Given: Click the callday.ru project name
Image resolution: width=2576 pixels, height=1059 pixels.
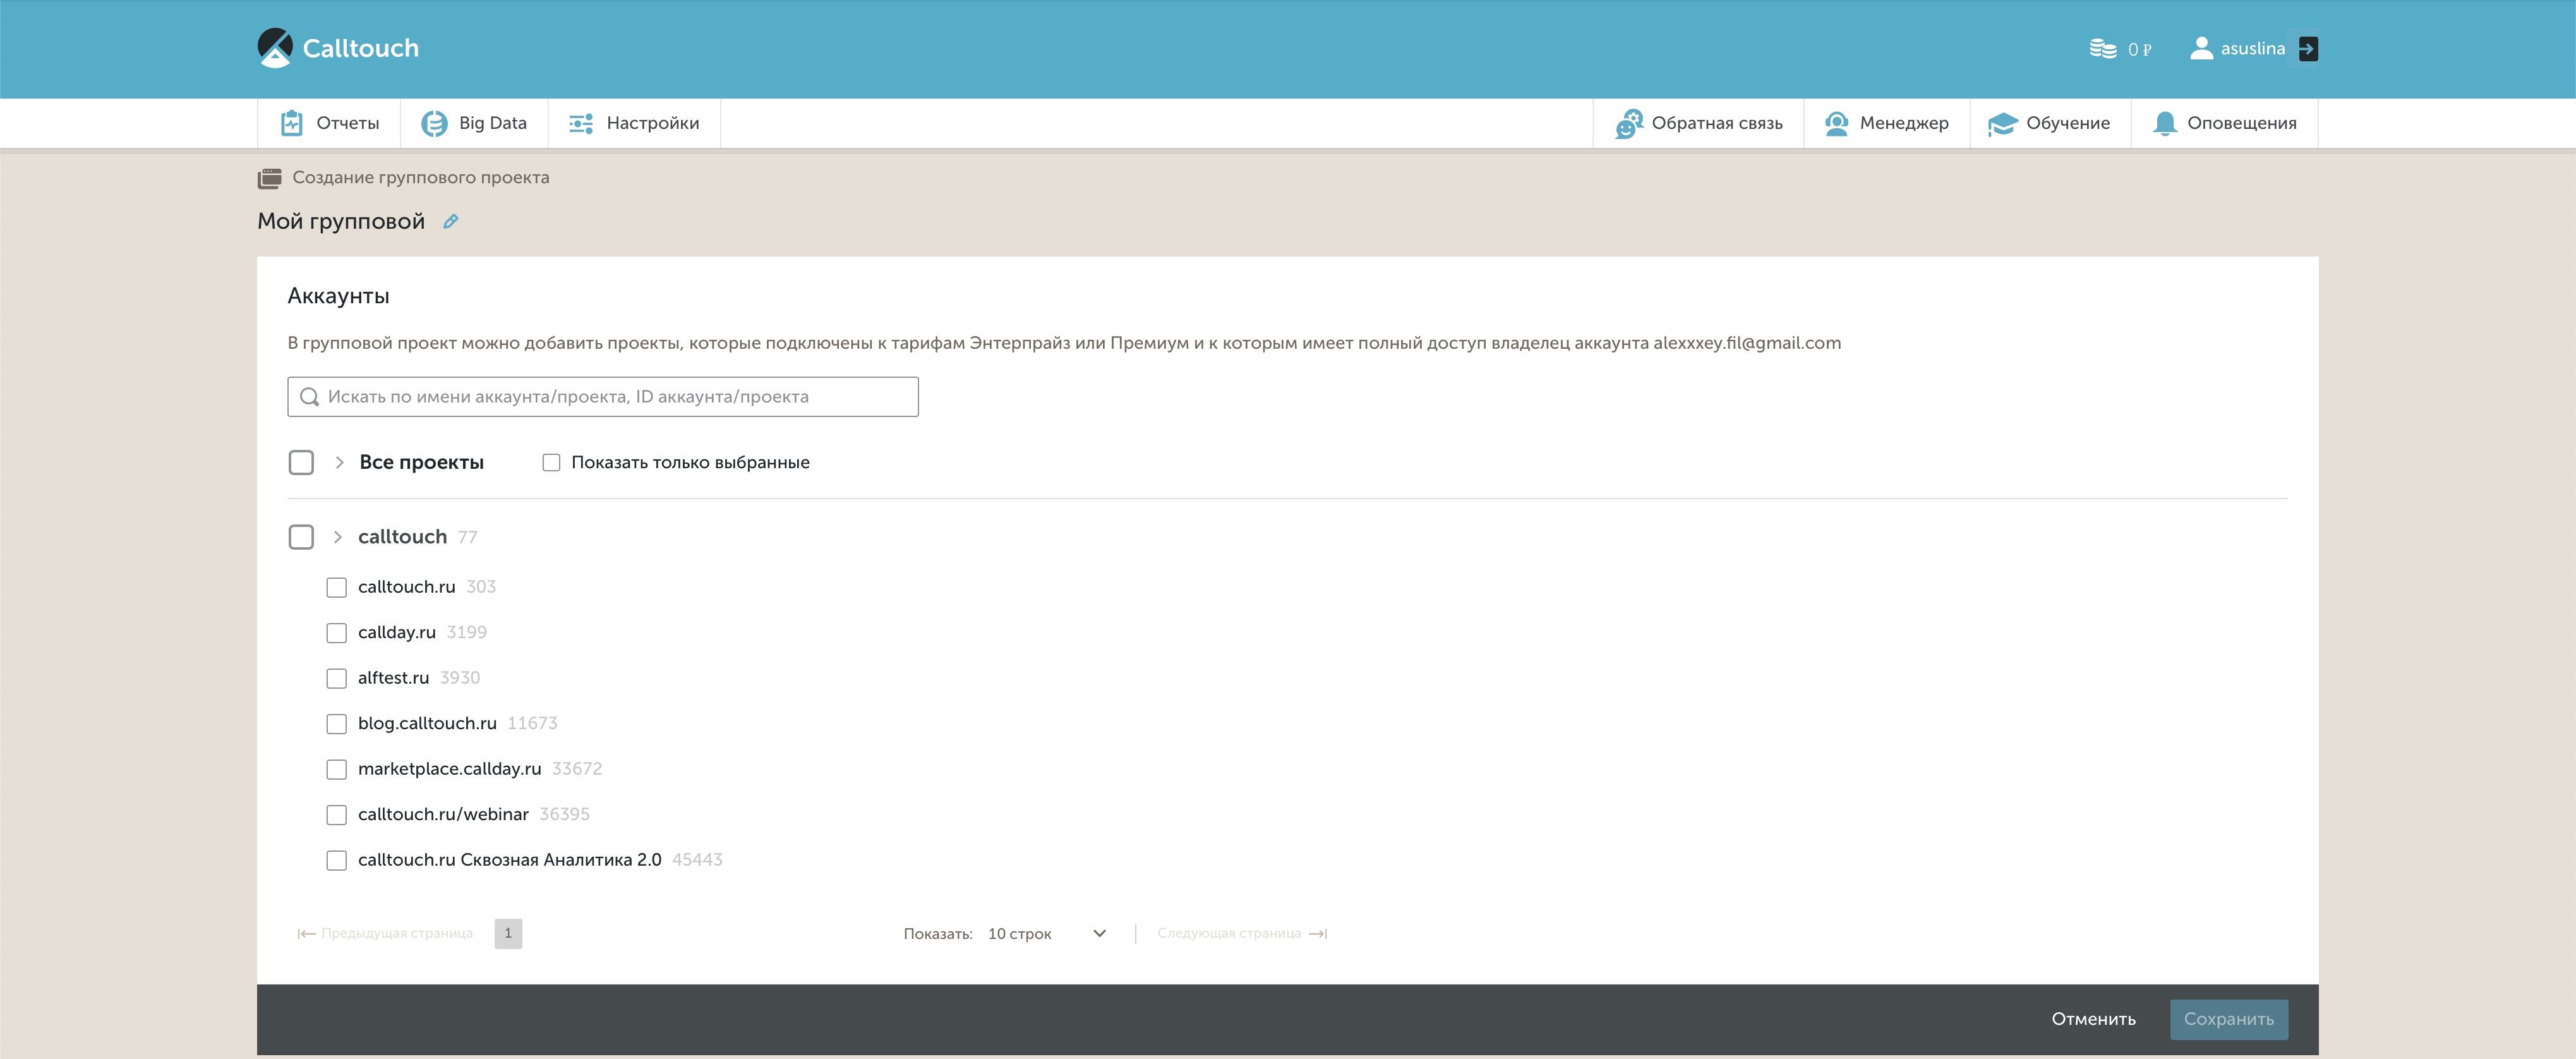Looking at the screenshot, I should tap(397, 633).
